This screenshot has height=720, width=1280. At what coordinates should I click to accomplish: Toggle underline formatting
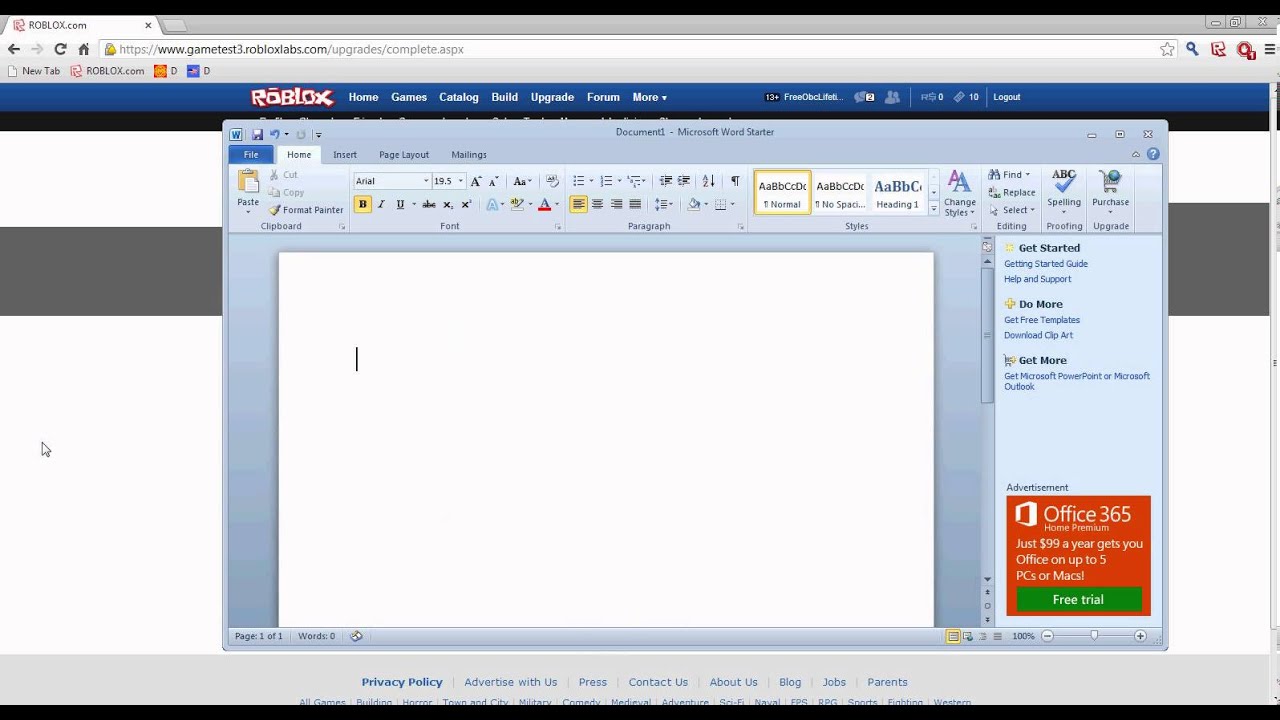point(400,204)
